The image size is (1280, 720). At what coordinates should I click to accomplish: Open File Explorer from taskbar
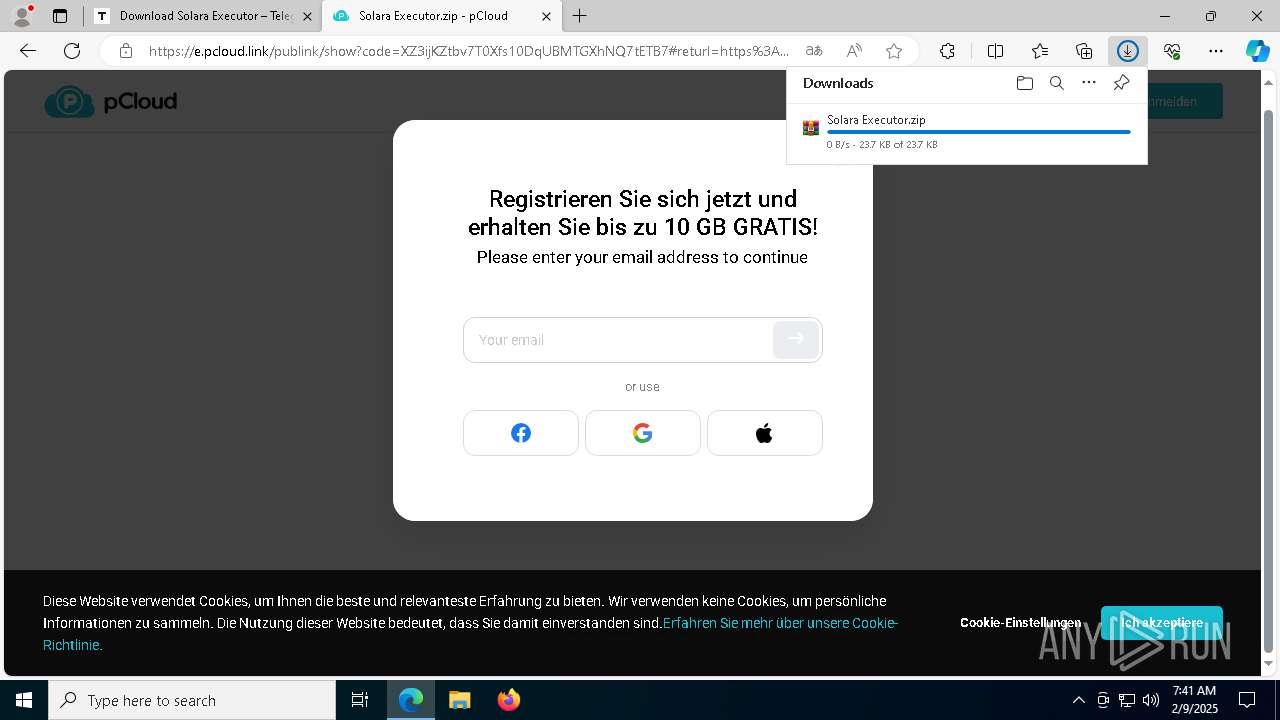click(459, 700)
